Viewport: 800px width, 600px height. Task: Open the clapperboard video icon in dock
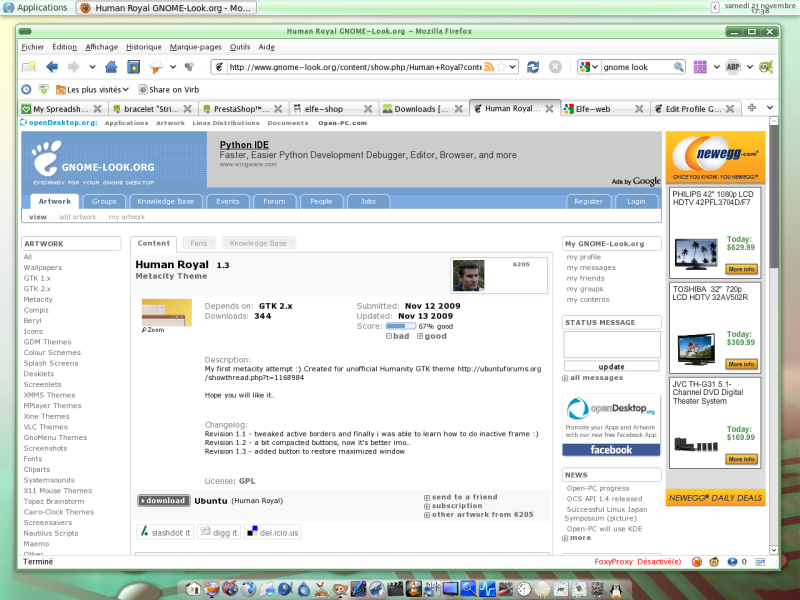tap(395, 589)
